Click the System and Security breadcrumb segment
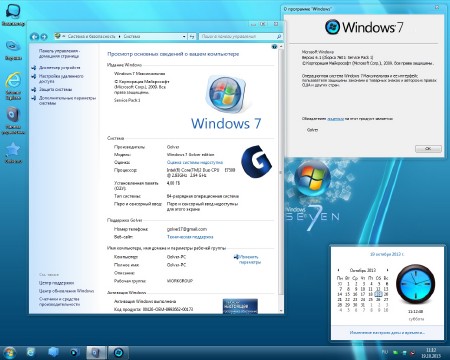The image size is (450, 360). [x=92, y=36]
